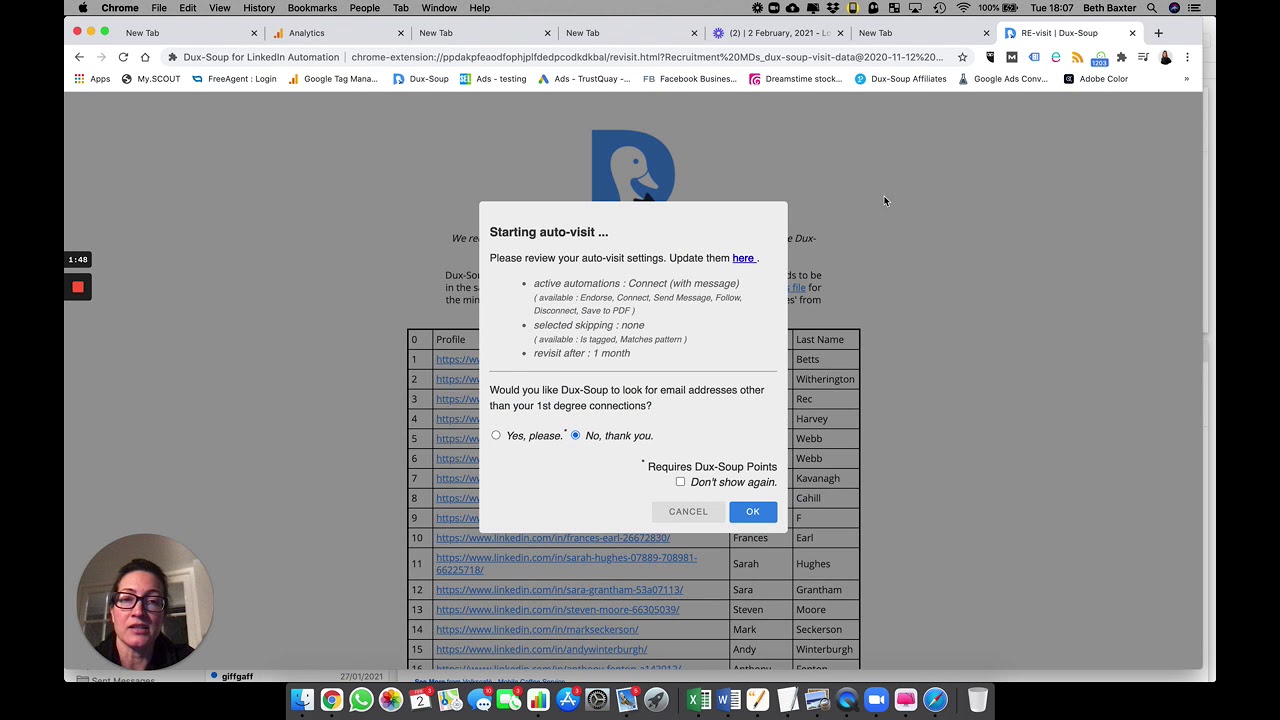The image size is (1280, 720).
Task: Open the Bookmarks menu
Action: coord(312,8)
